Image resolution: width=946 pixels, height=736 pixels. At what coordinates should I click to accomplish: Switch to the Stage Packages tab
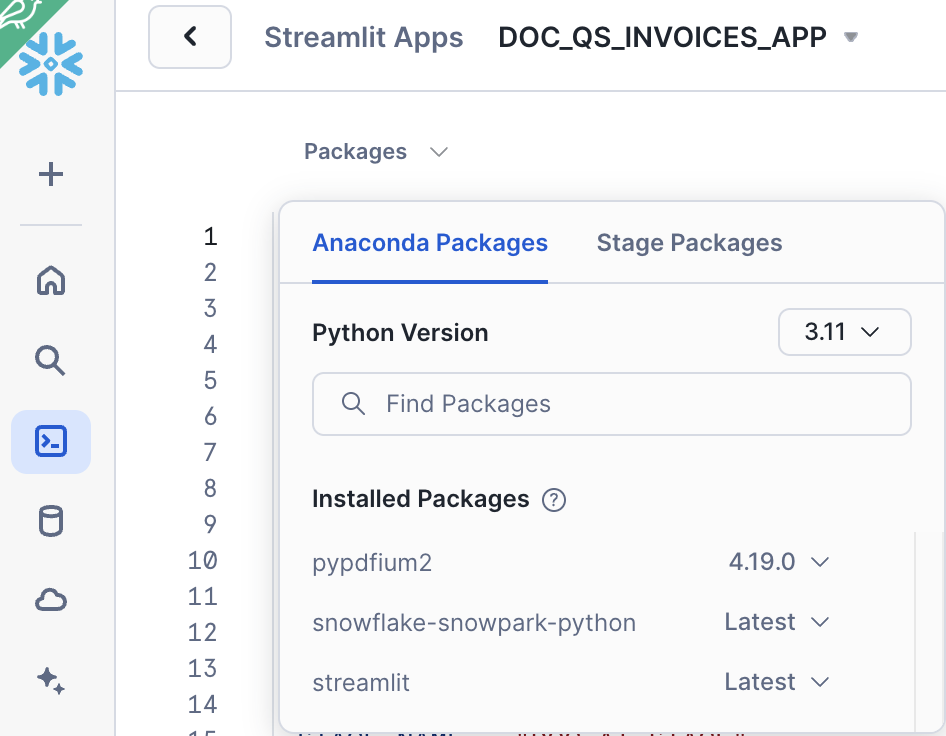coord(689,243)
